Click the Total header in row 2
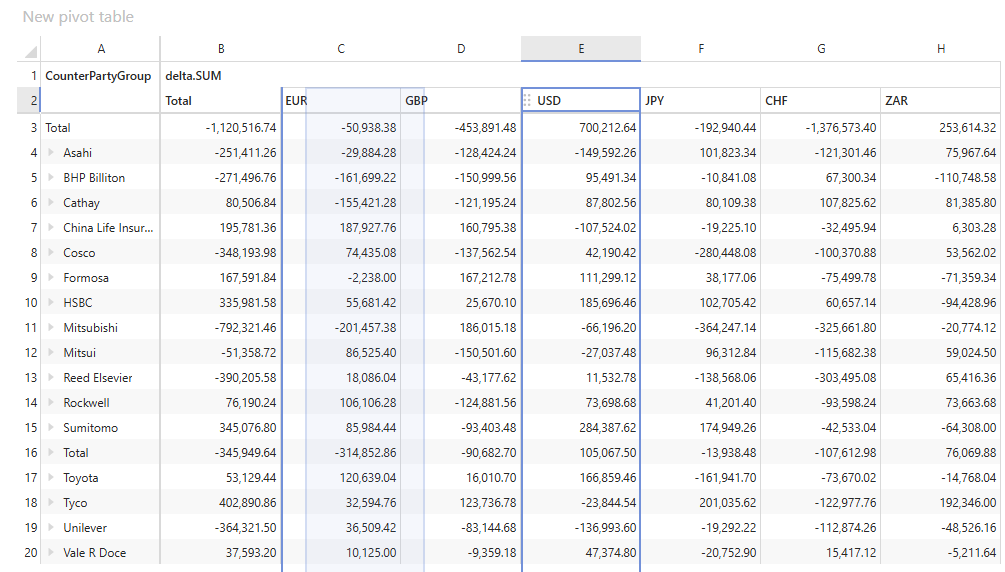 click(x=220, y=101)
